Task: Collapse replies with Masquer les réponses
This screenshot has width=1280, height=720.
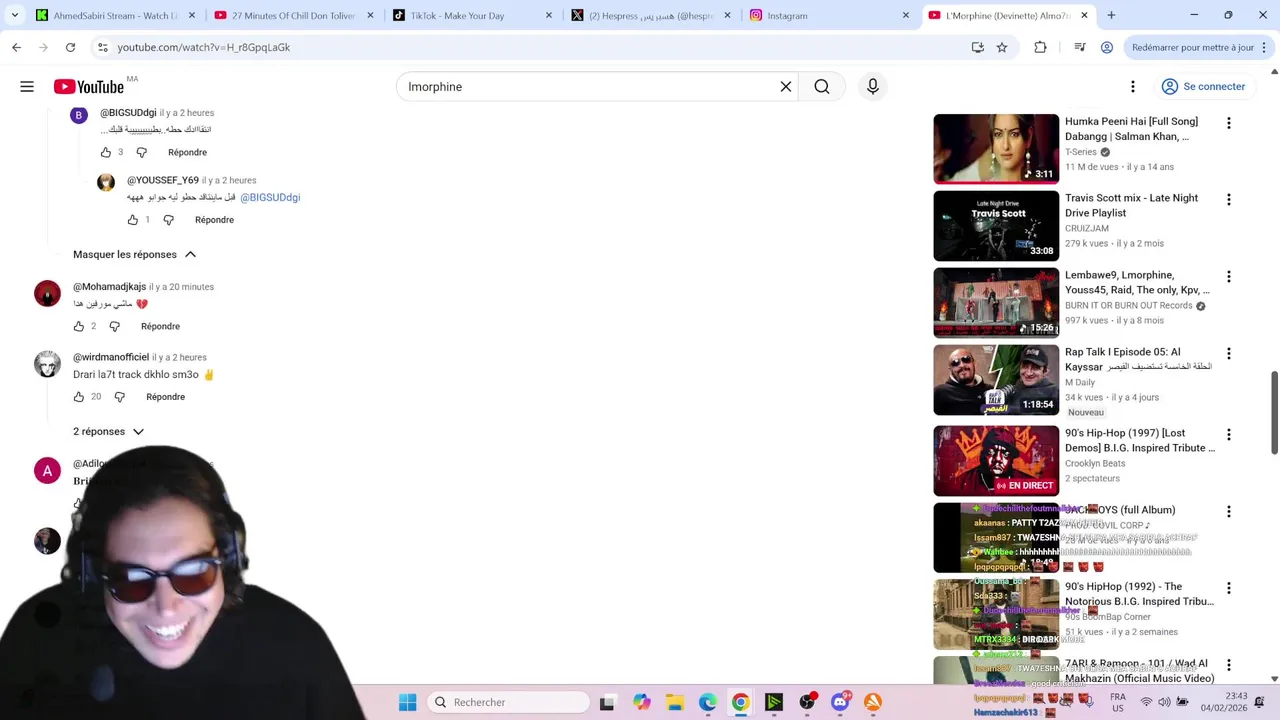Action: click(x=135, y=254)
